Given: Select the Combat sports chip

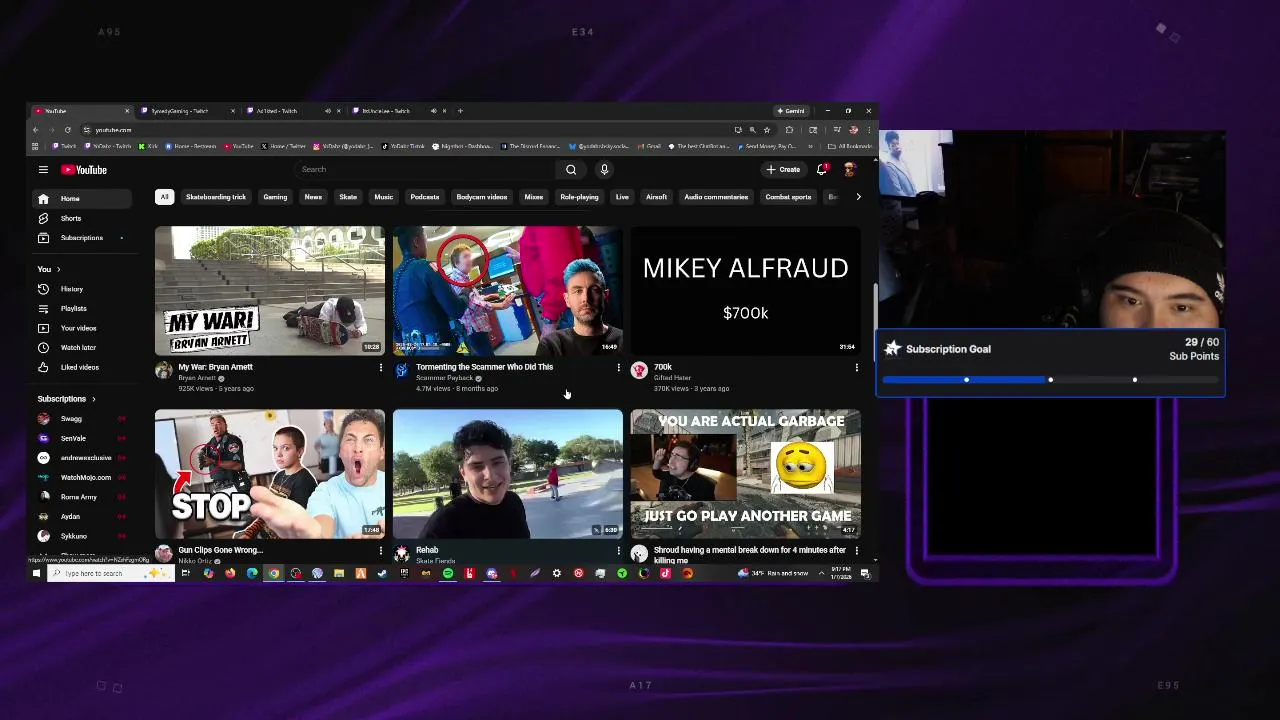Looking at the screenshot, I should [x=788, y=197].
